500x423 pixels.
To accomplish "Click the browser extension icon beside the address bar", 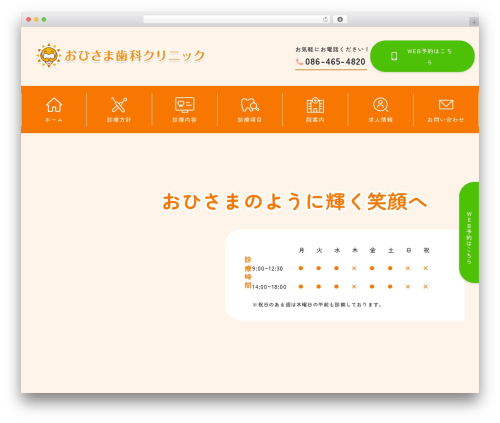I will click(340, 20).
